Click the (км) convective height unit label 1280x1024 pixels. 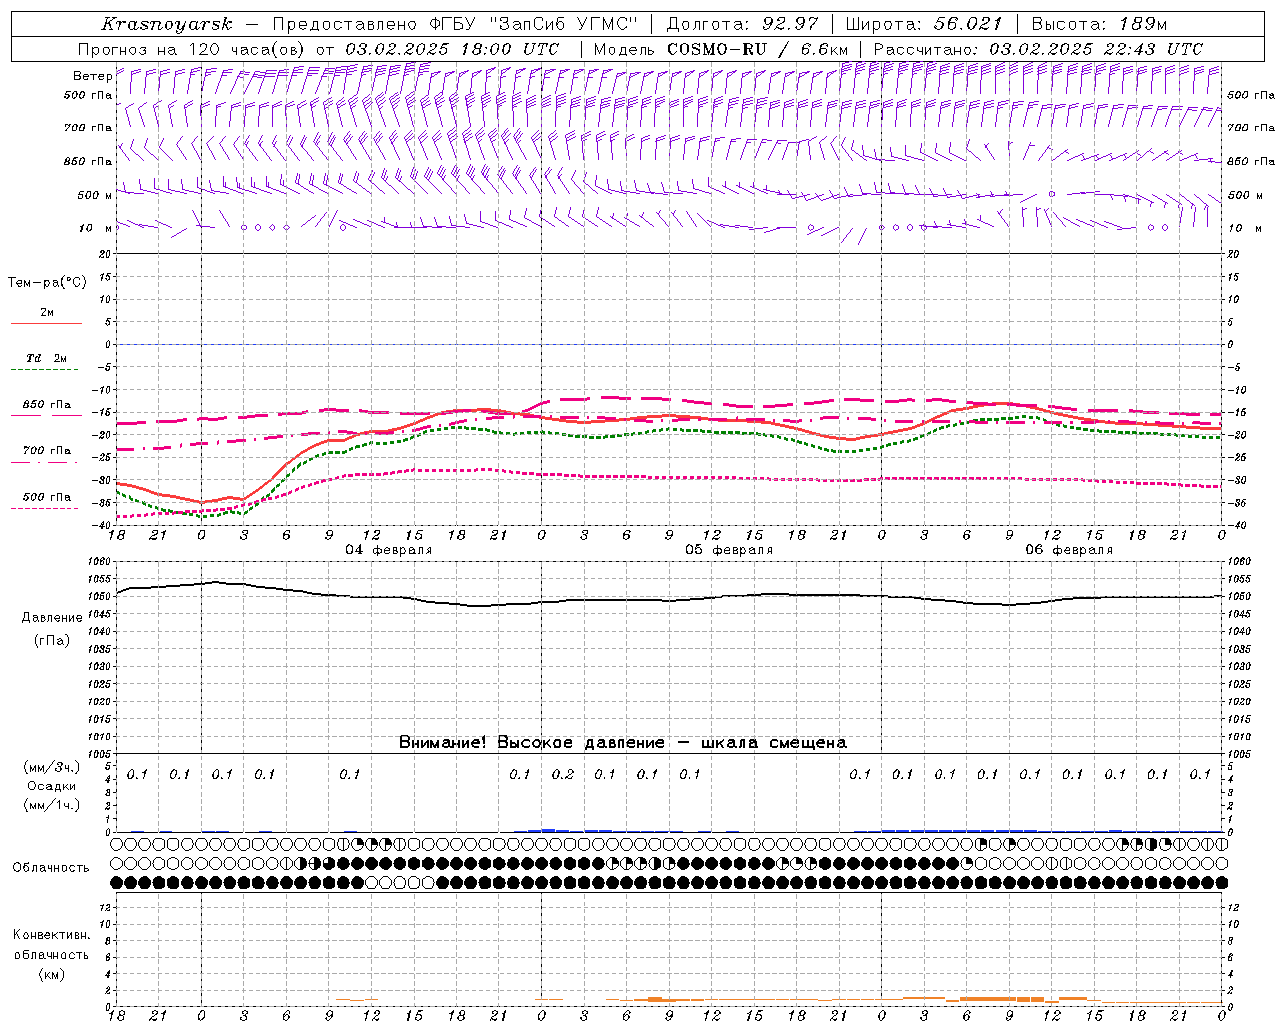tap(51, 974)
